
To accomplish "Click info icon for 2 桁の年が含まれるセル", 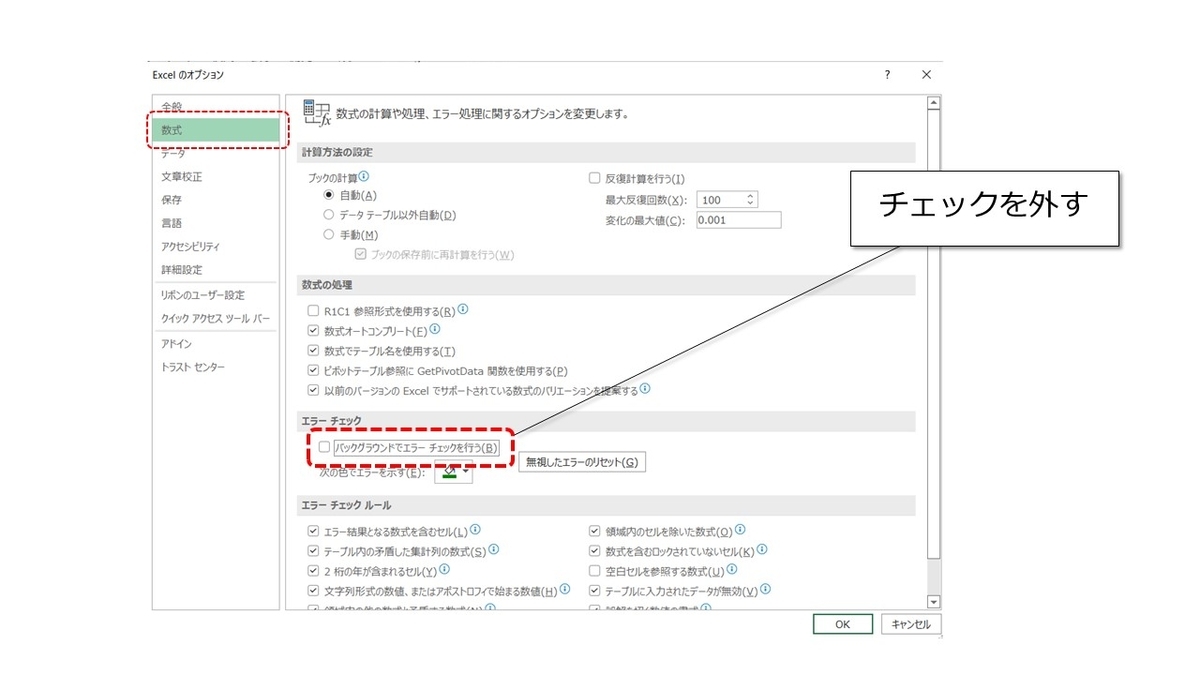I will 444,569.
